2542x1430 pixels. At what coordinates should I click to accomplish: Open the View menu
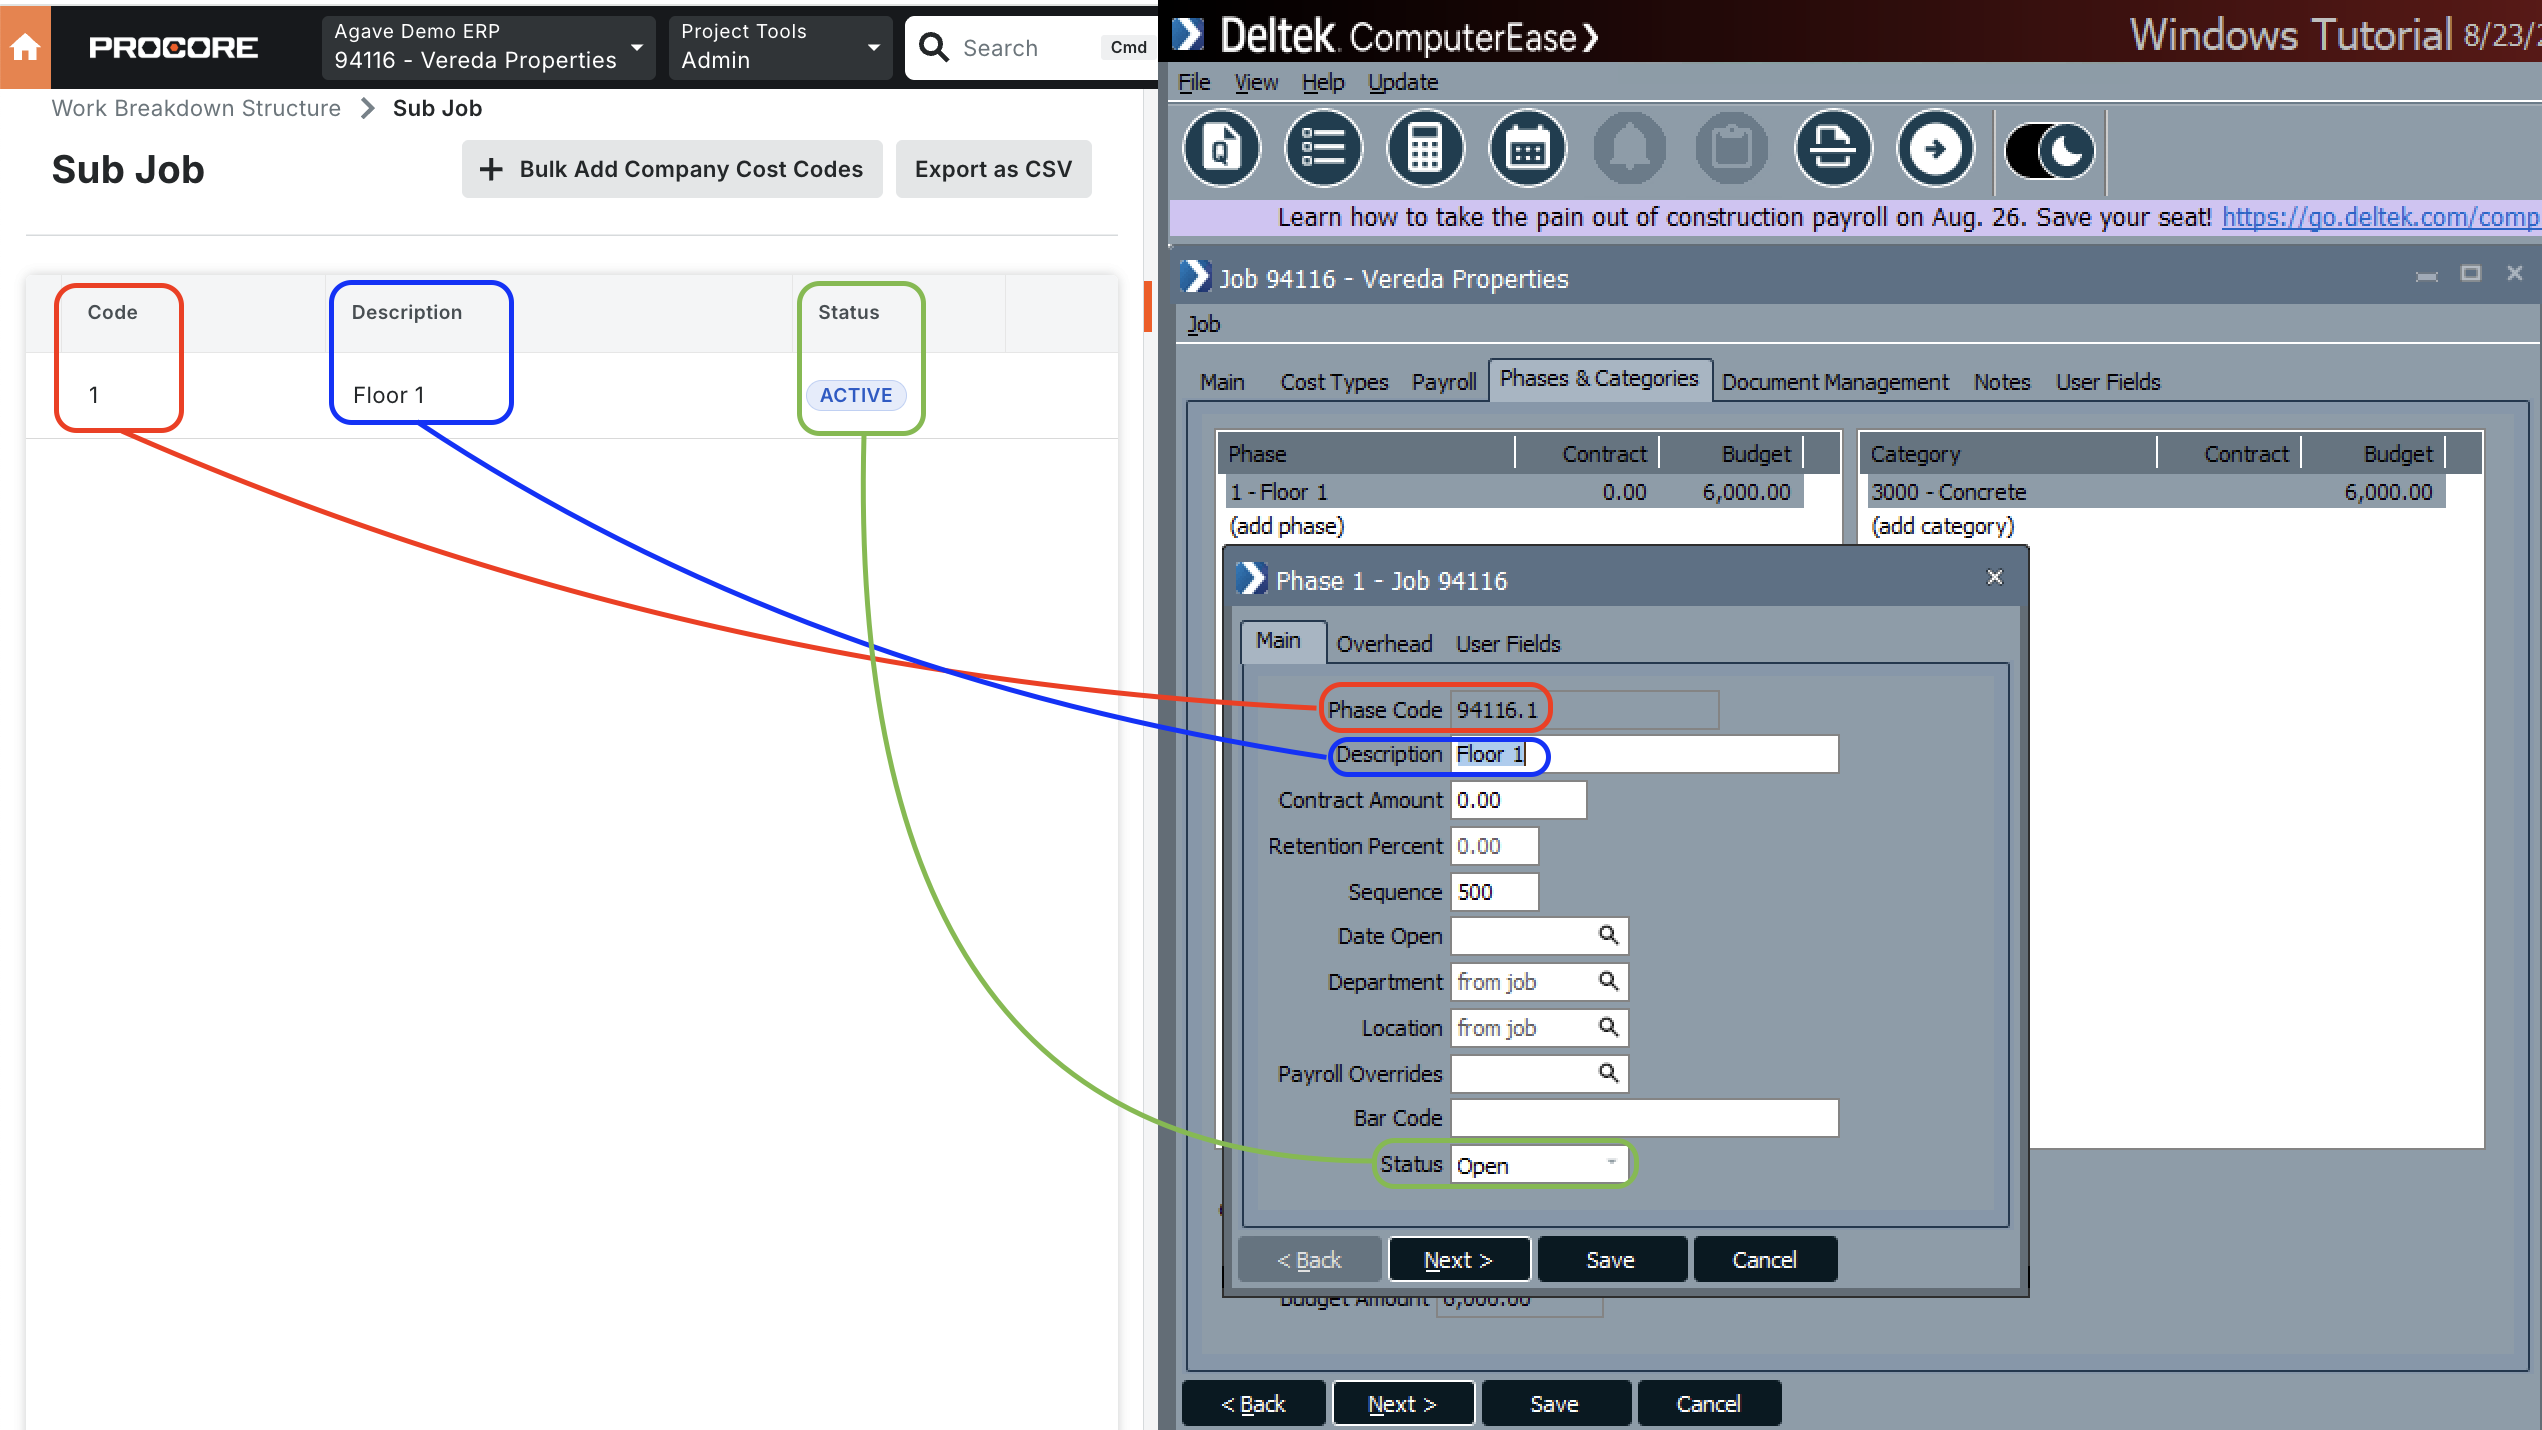coord(1256,82)
